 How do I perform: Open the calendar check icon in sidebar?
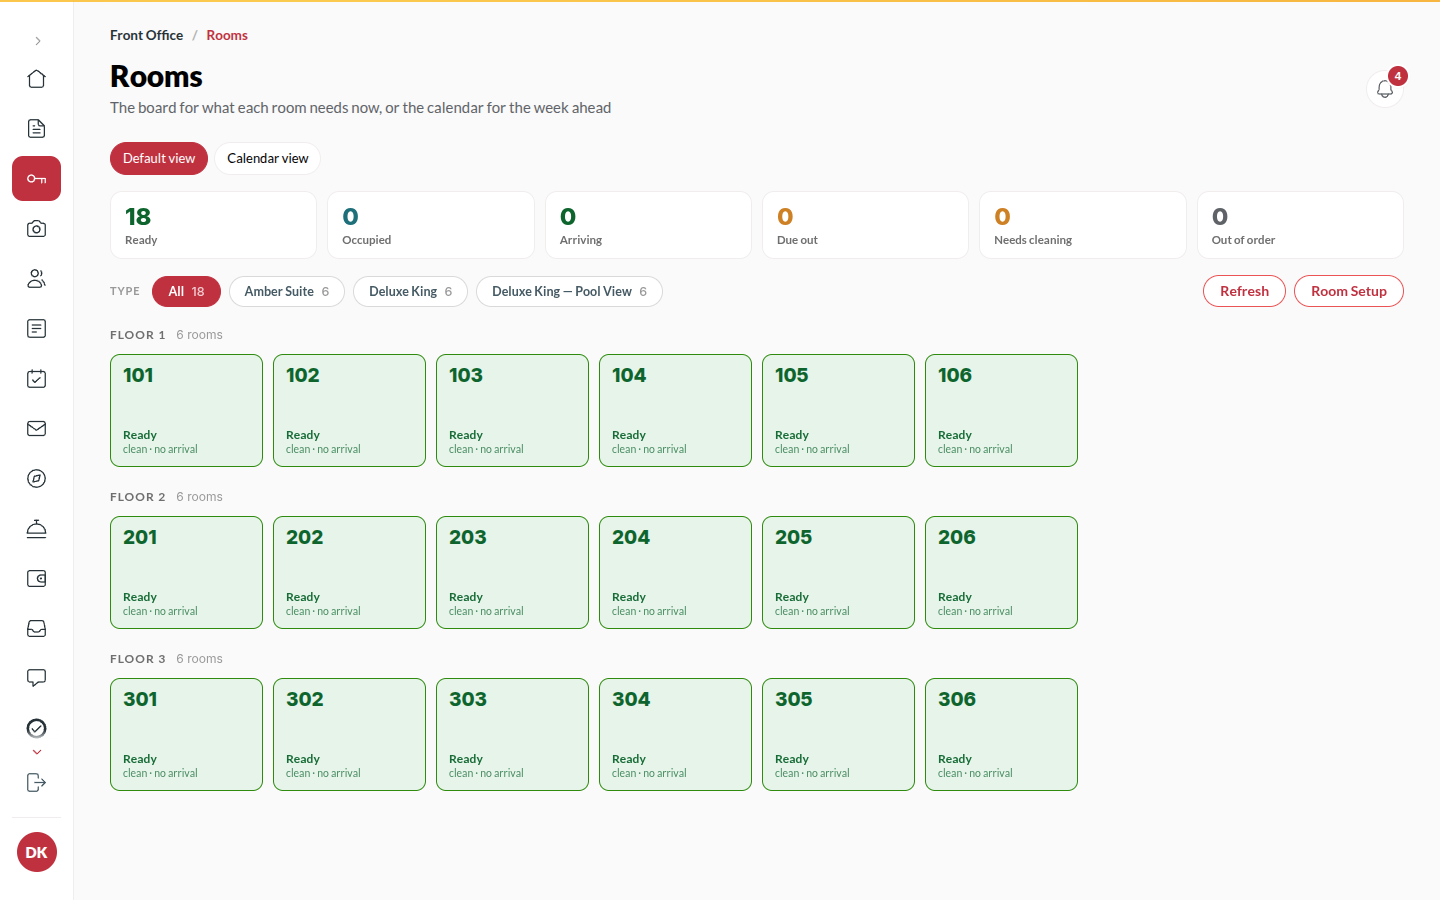tap(37, 379)
